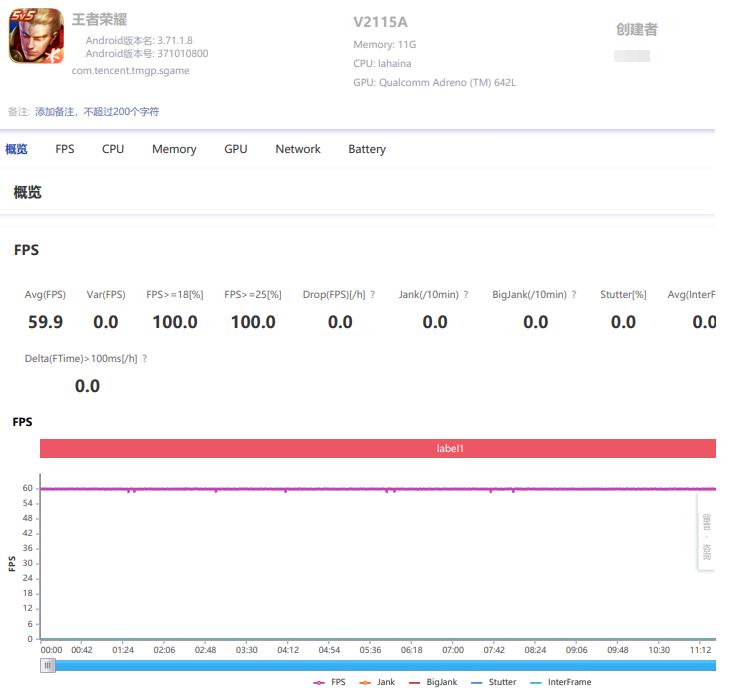The image size is (732, 688).
Task: Toggle the Jank series in chart legend
Action: (377, 682)
